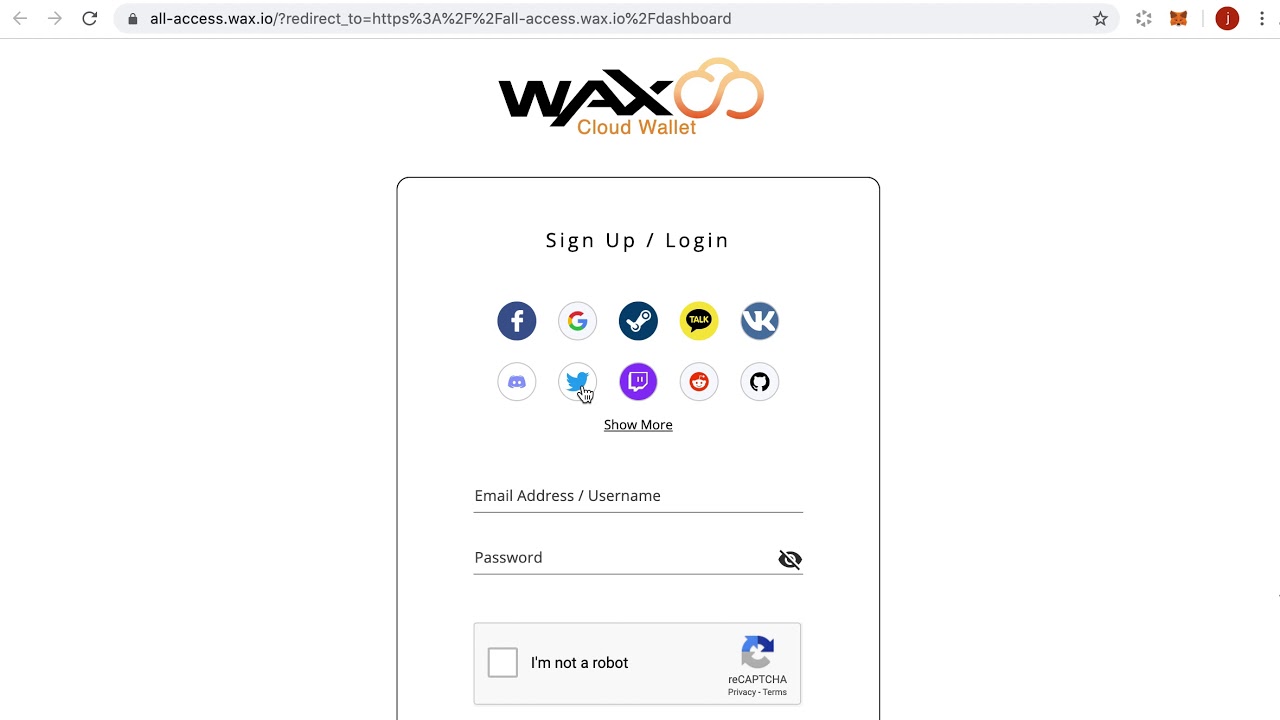The image size is (1280, 720).
Task: Open the MetaMask fox extension
Action: pos(1179,19)
